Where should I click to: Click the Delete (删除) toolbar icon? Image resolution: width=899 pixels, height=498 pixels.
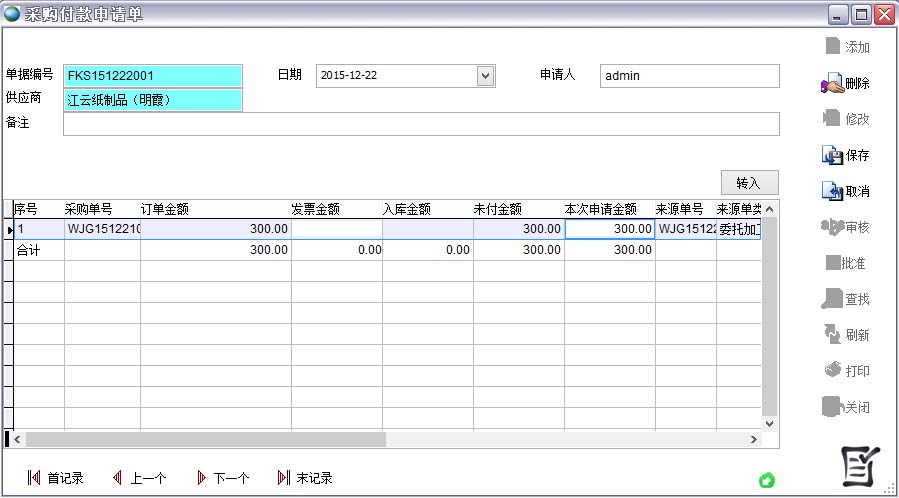point(831,84)
